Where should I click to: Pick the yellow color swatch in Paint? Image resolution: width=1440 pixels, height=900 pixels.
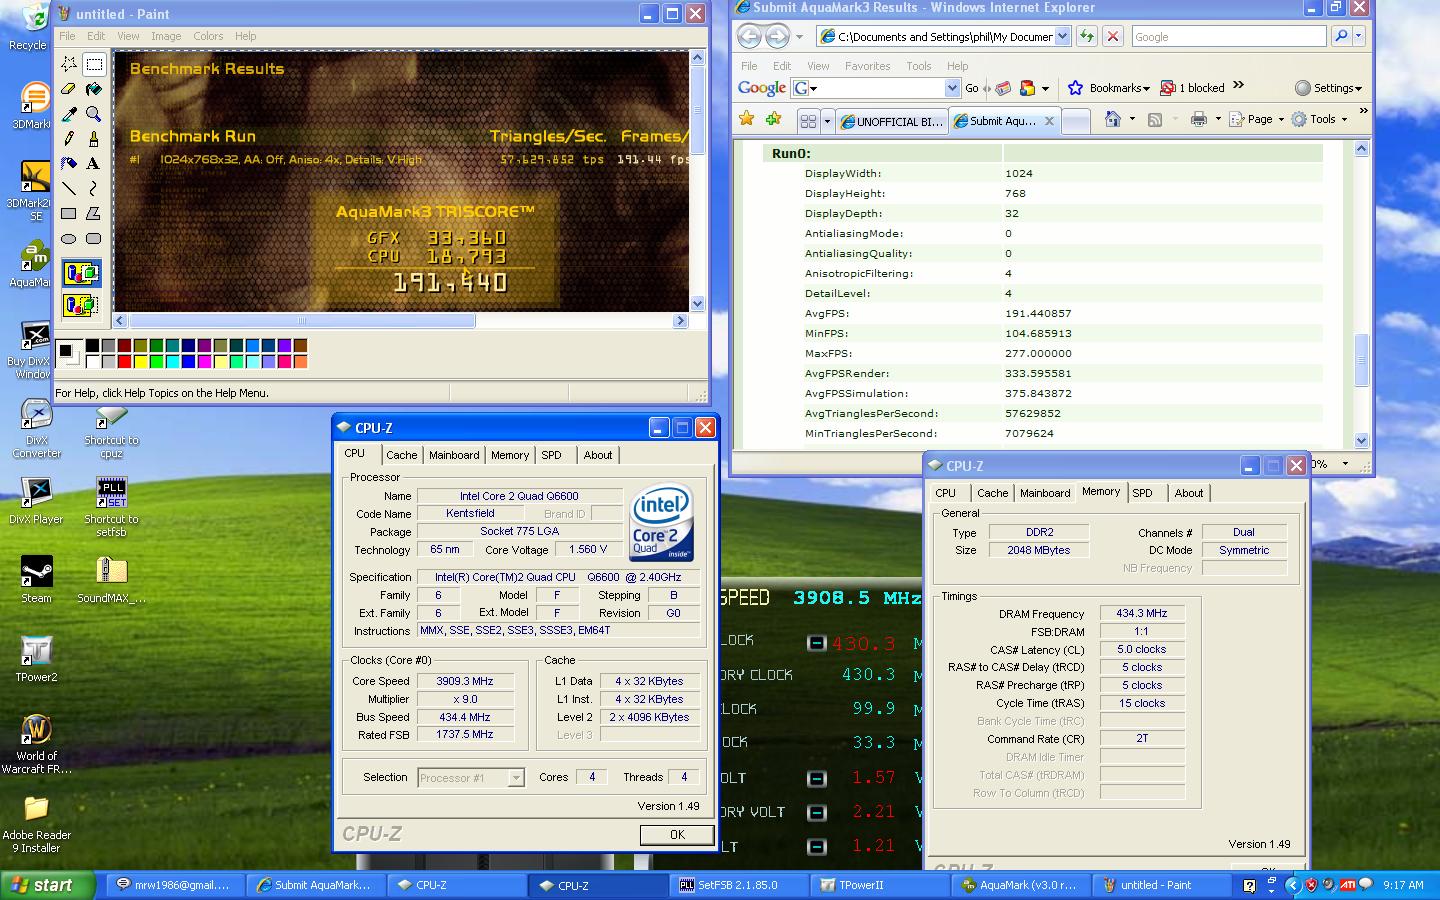(140, 362)
